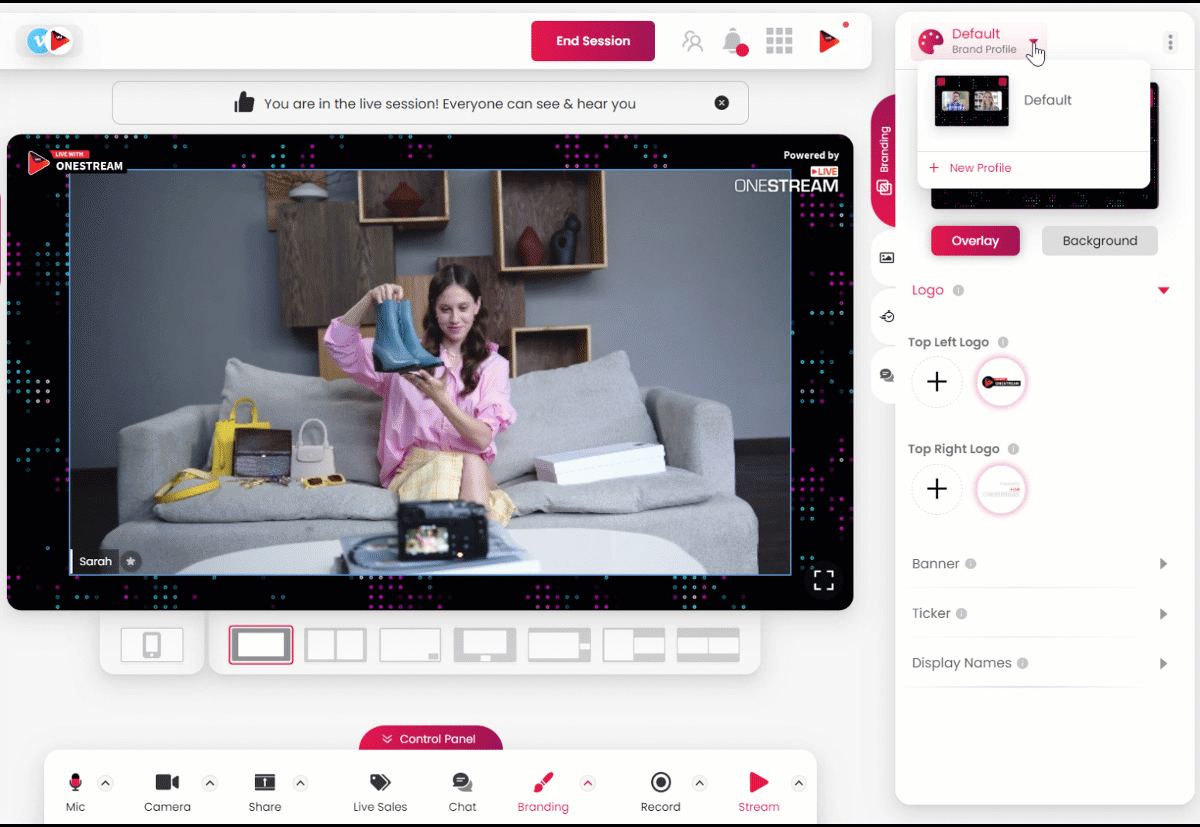The height and width of the screenshot is (827, 1200).
Task: Click the notification bell icon
Action: [733, 41]
